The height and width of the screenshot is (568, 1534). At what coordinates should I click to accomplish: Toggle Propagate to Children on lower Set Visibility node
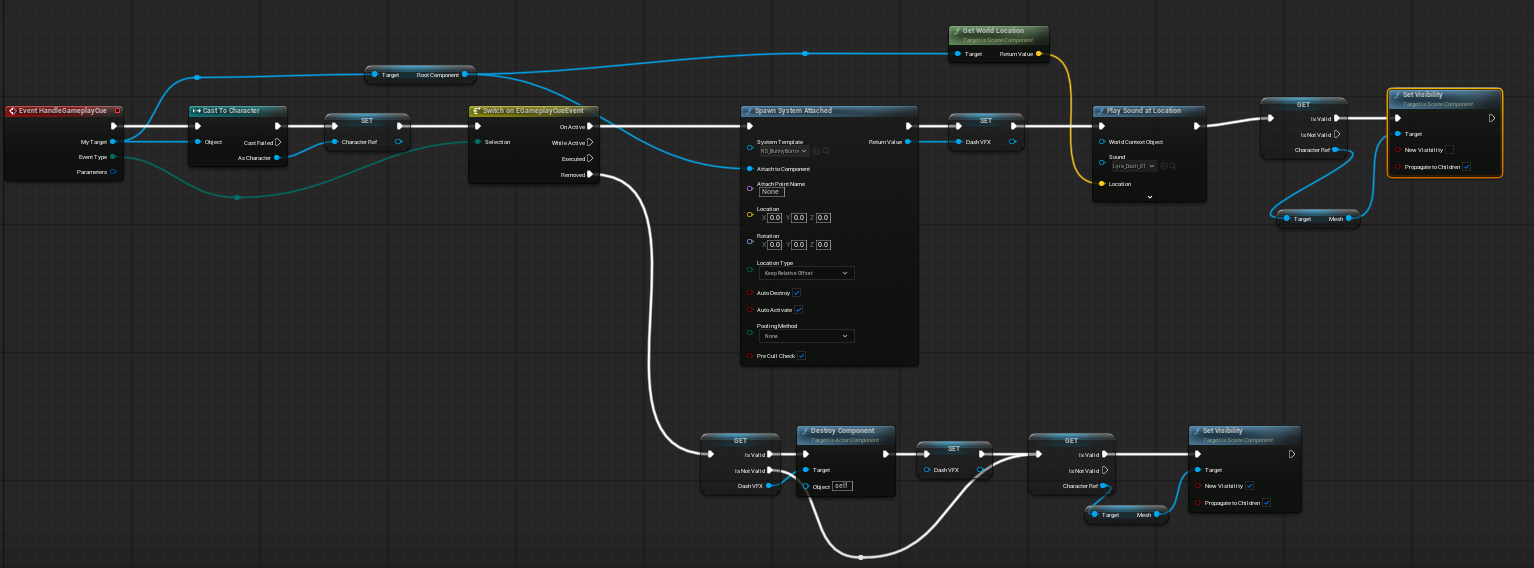click(1267, 503)
